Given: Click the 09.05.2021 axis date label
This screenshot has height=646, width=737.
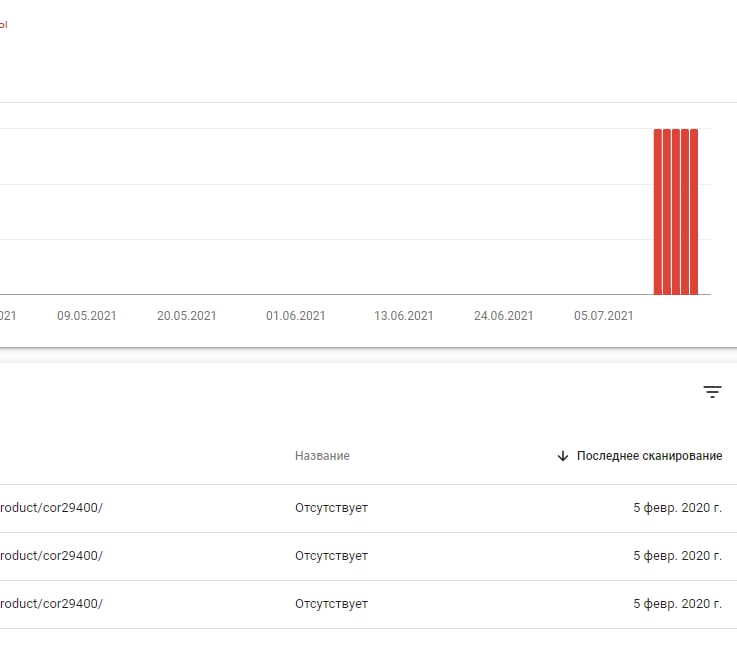Looking at the screenshot, I should click(86, 315).
